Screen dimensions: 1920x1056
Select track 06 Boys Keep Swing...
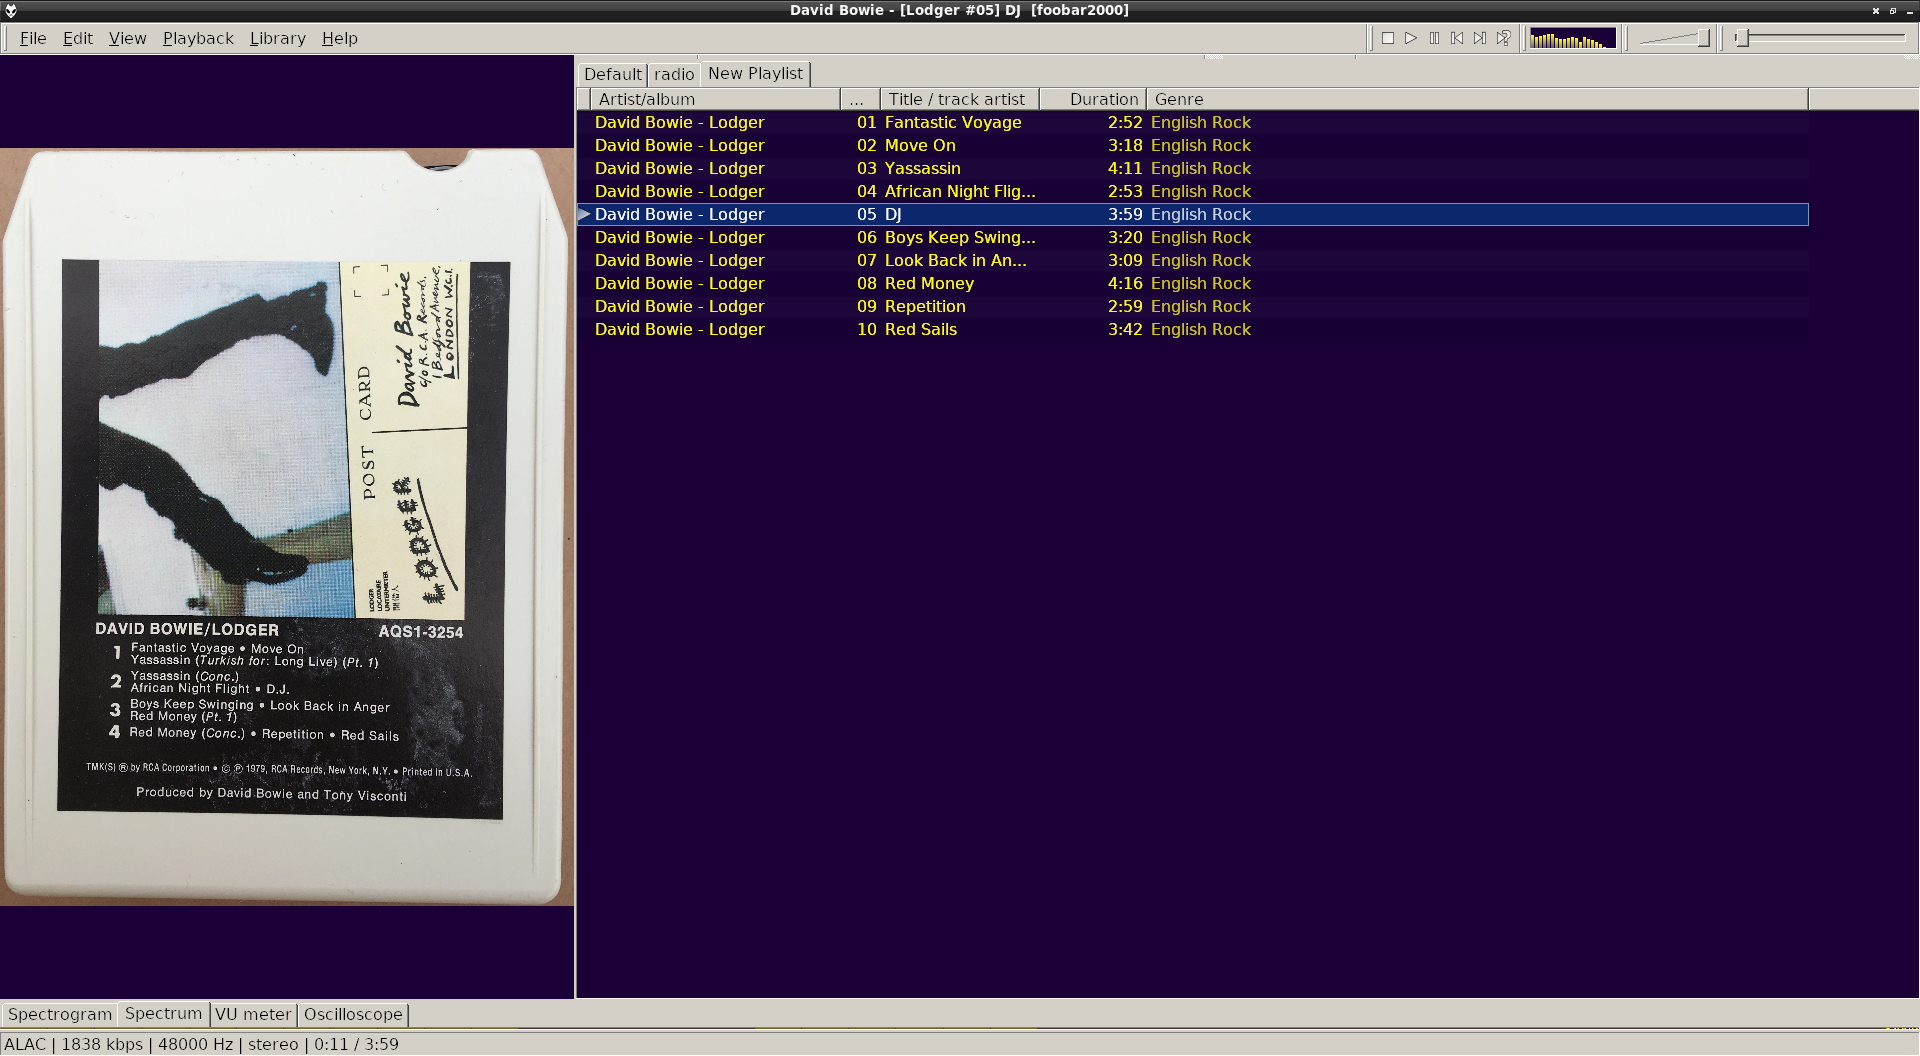1193,237
